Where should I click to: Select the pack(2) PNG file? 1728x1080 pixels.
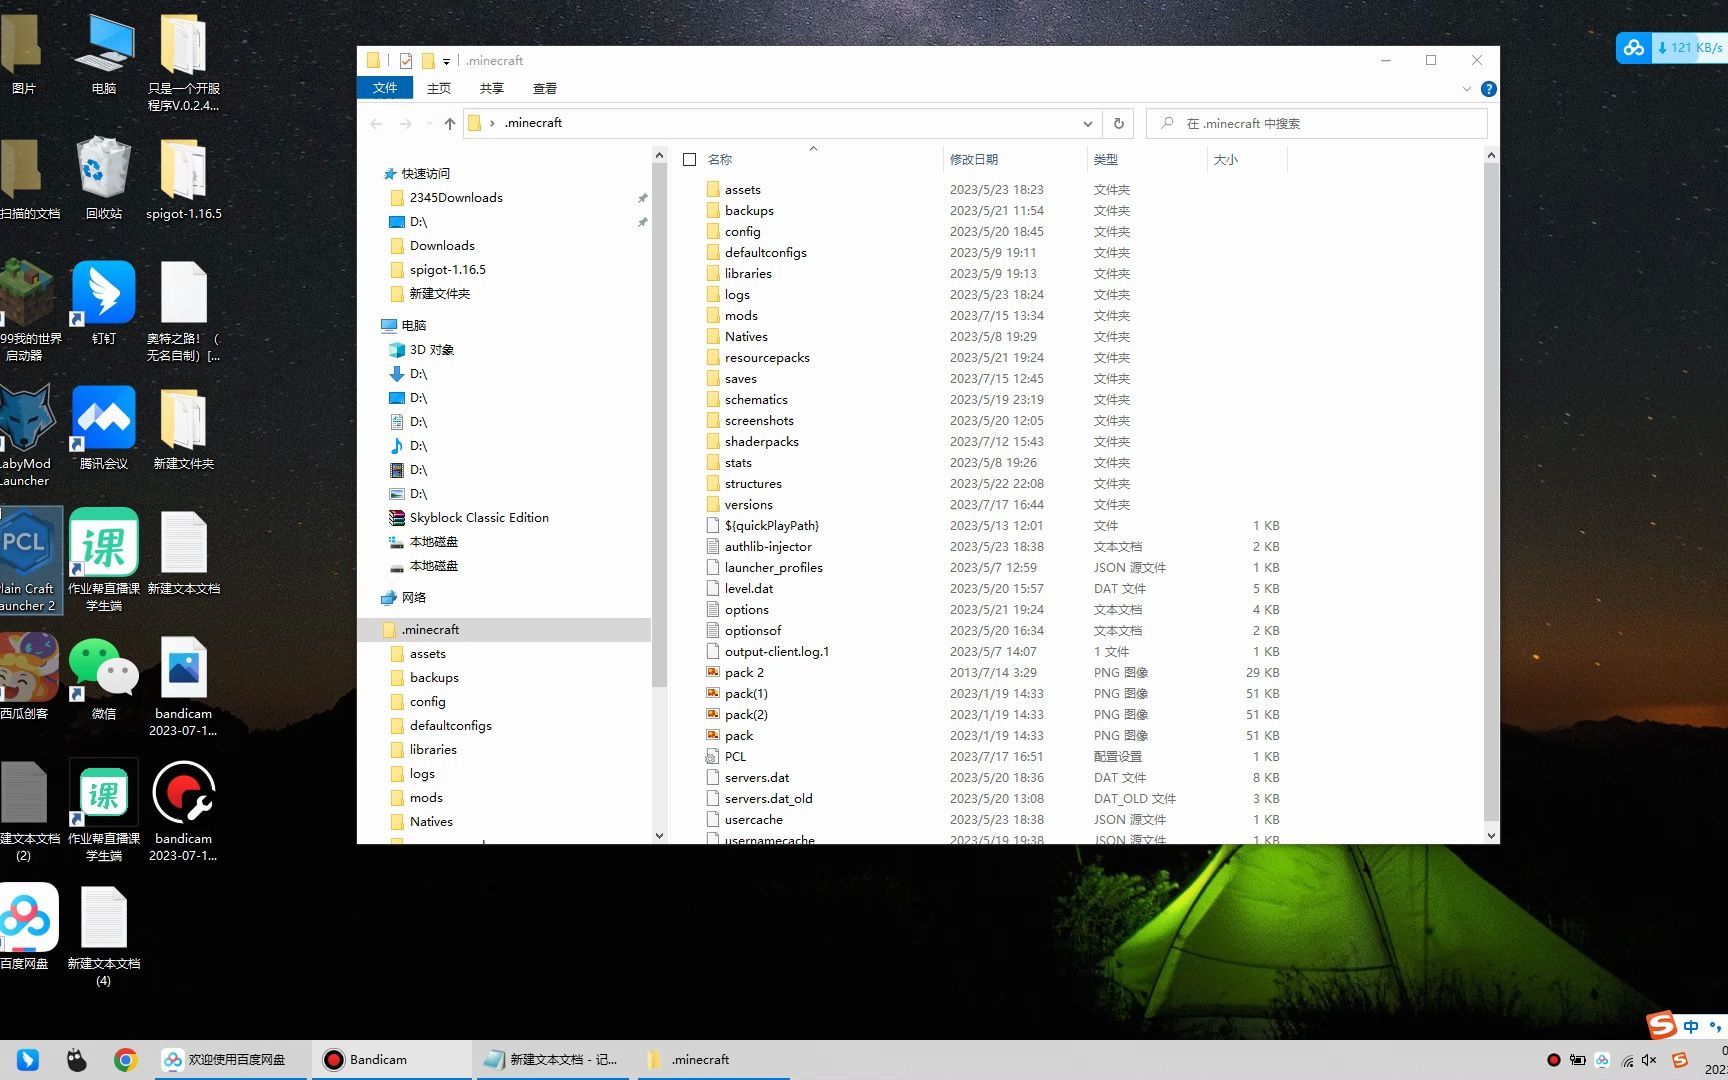coord(746,715)
